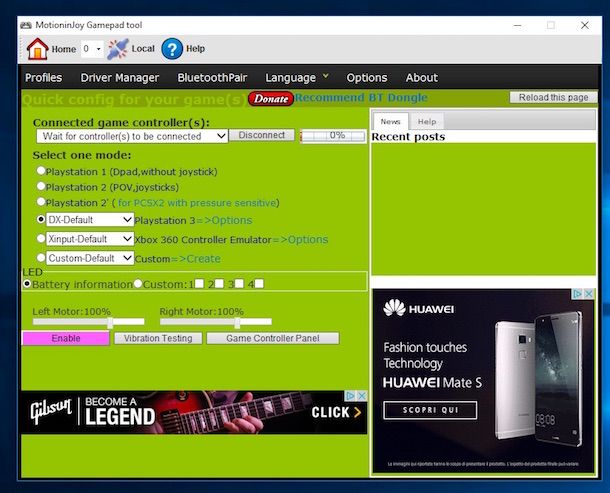Check LED custom box 3
Image resolution: width=610 pixels, height=493 pixels.
239,283
